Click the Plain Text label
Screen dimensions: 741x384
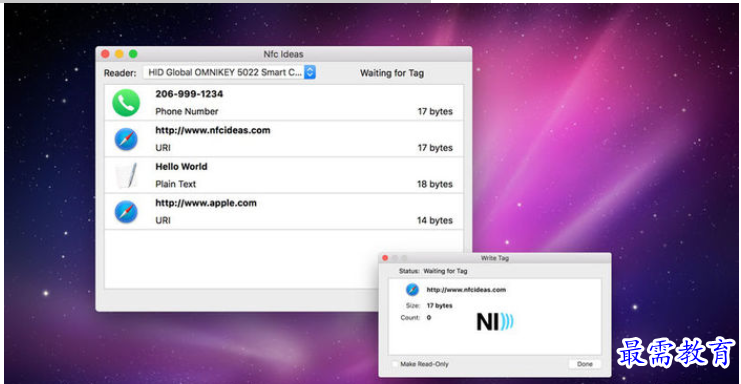coord(175,184)
